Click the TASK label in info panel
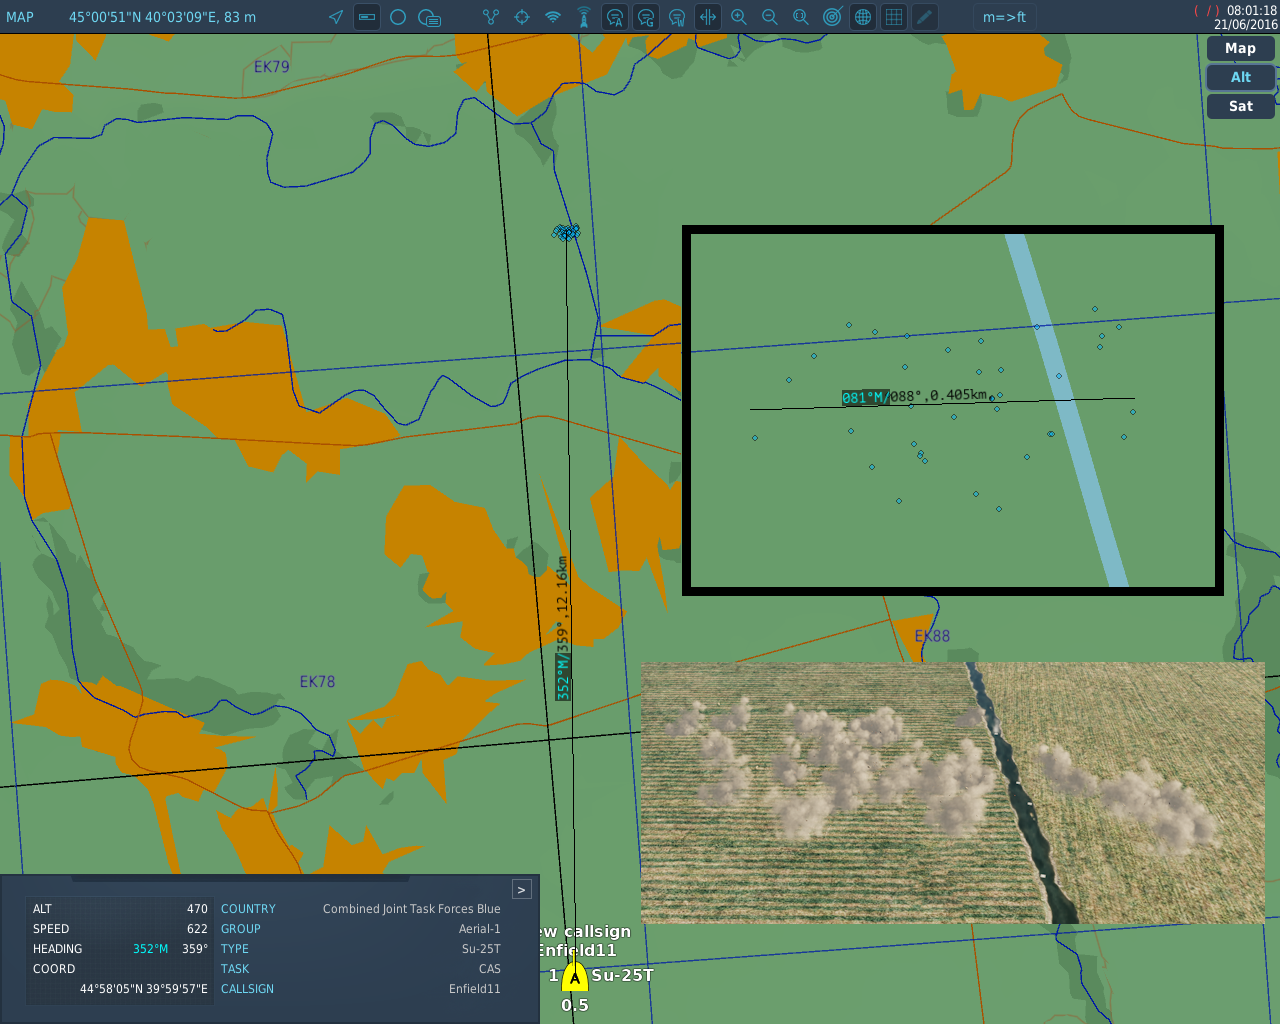The height and width of the screenshot is (1024, 1280). coord(235,969)
